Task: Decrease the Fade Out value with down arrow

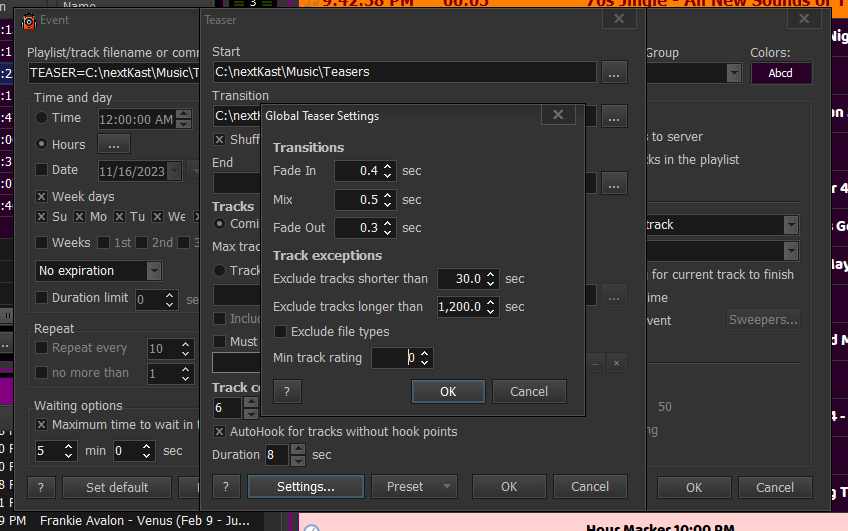Action: [389, 233]
